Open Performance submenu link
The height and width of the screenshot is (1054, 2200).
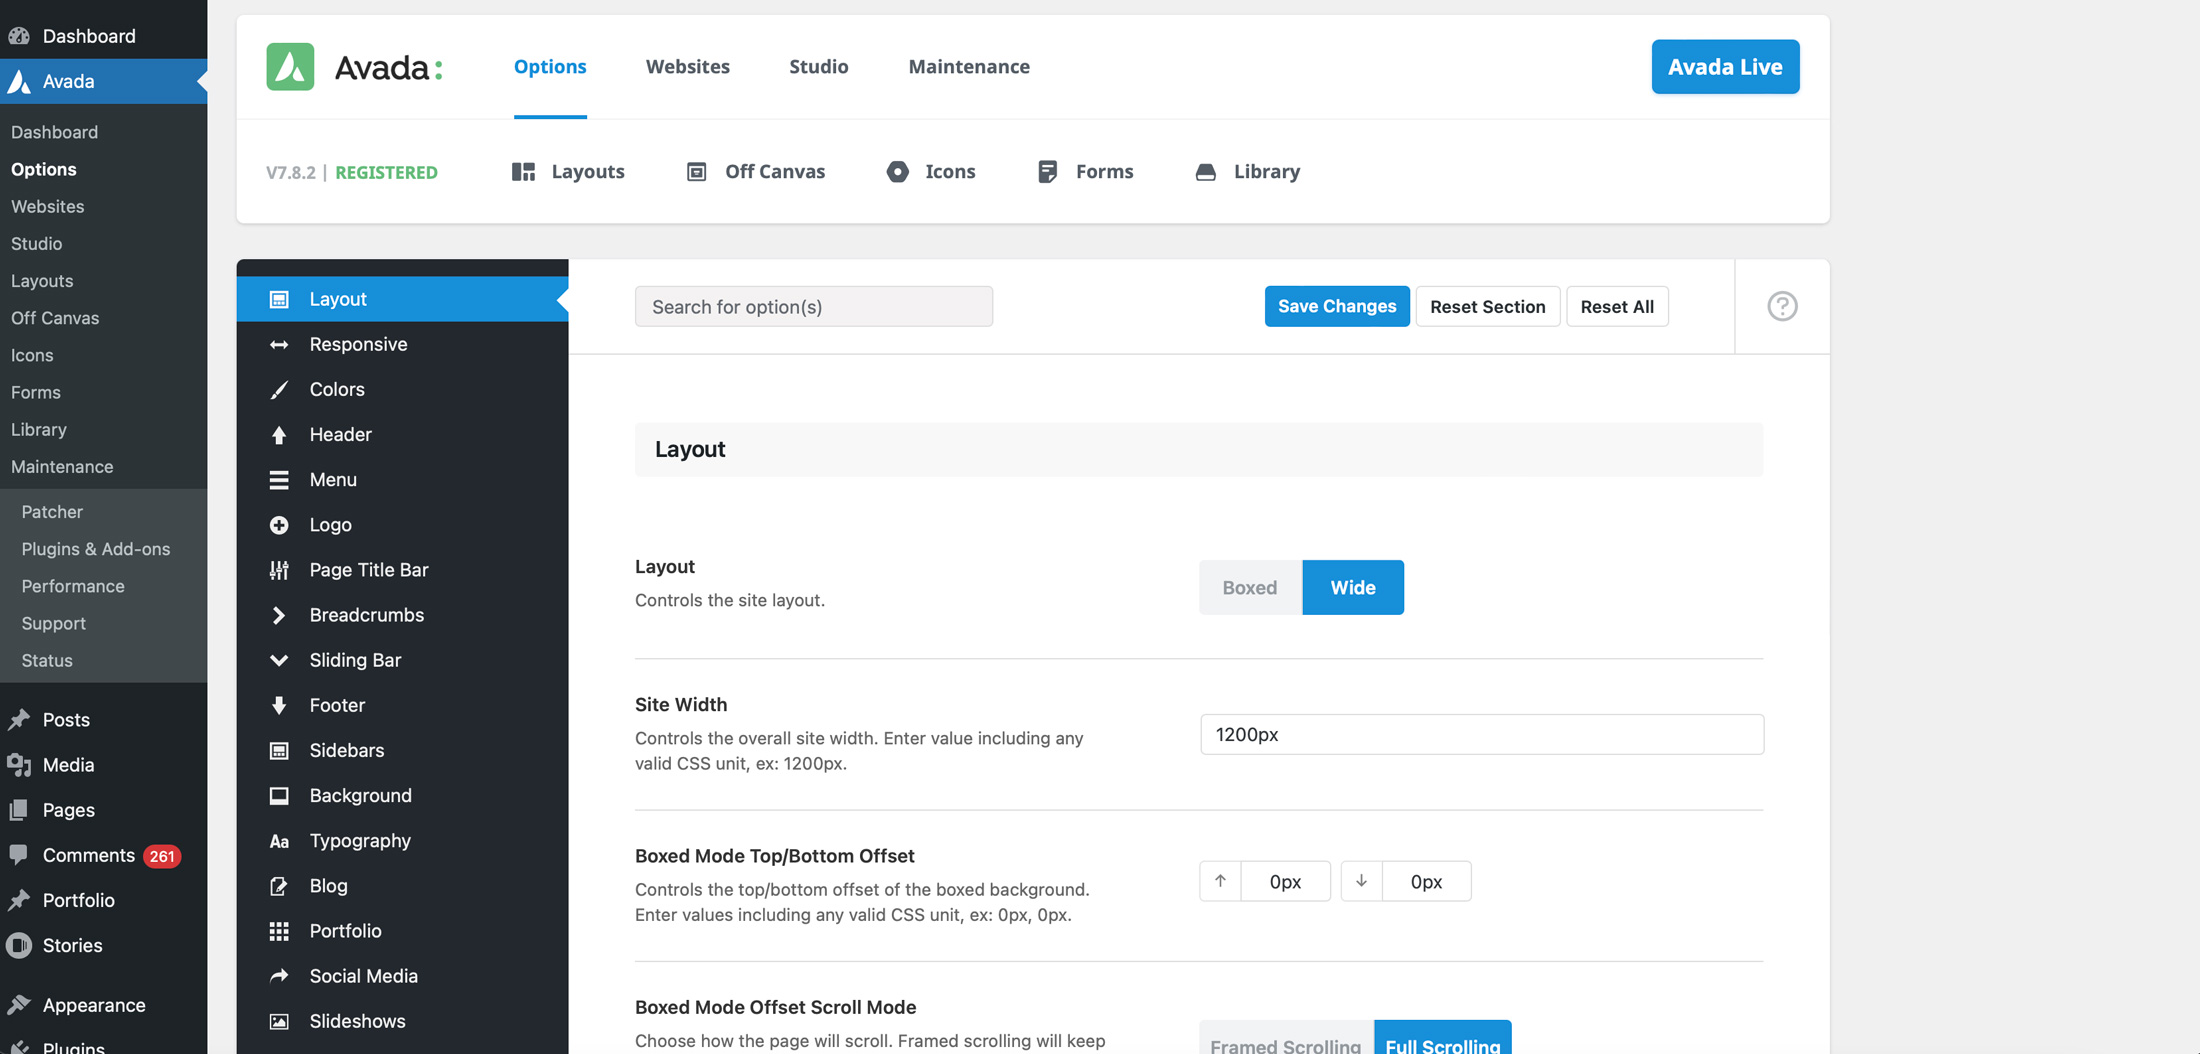pos(73,586)
